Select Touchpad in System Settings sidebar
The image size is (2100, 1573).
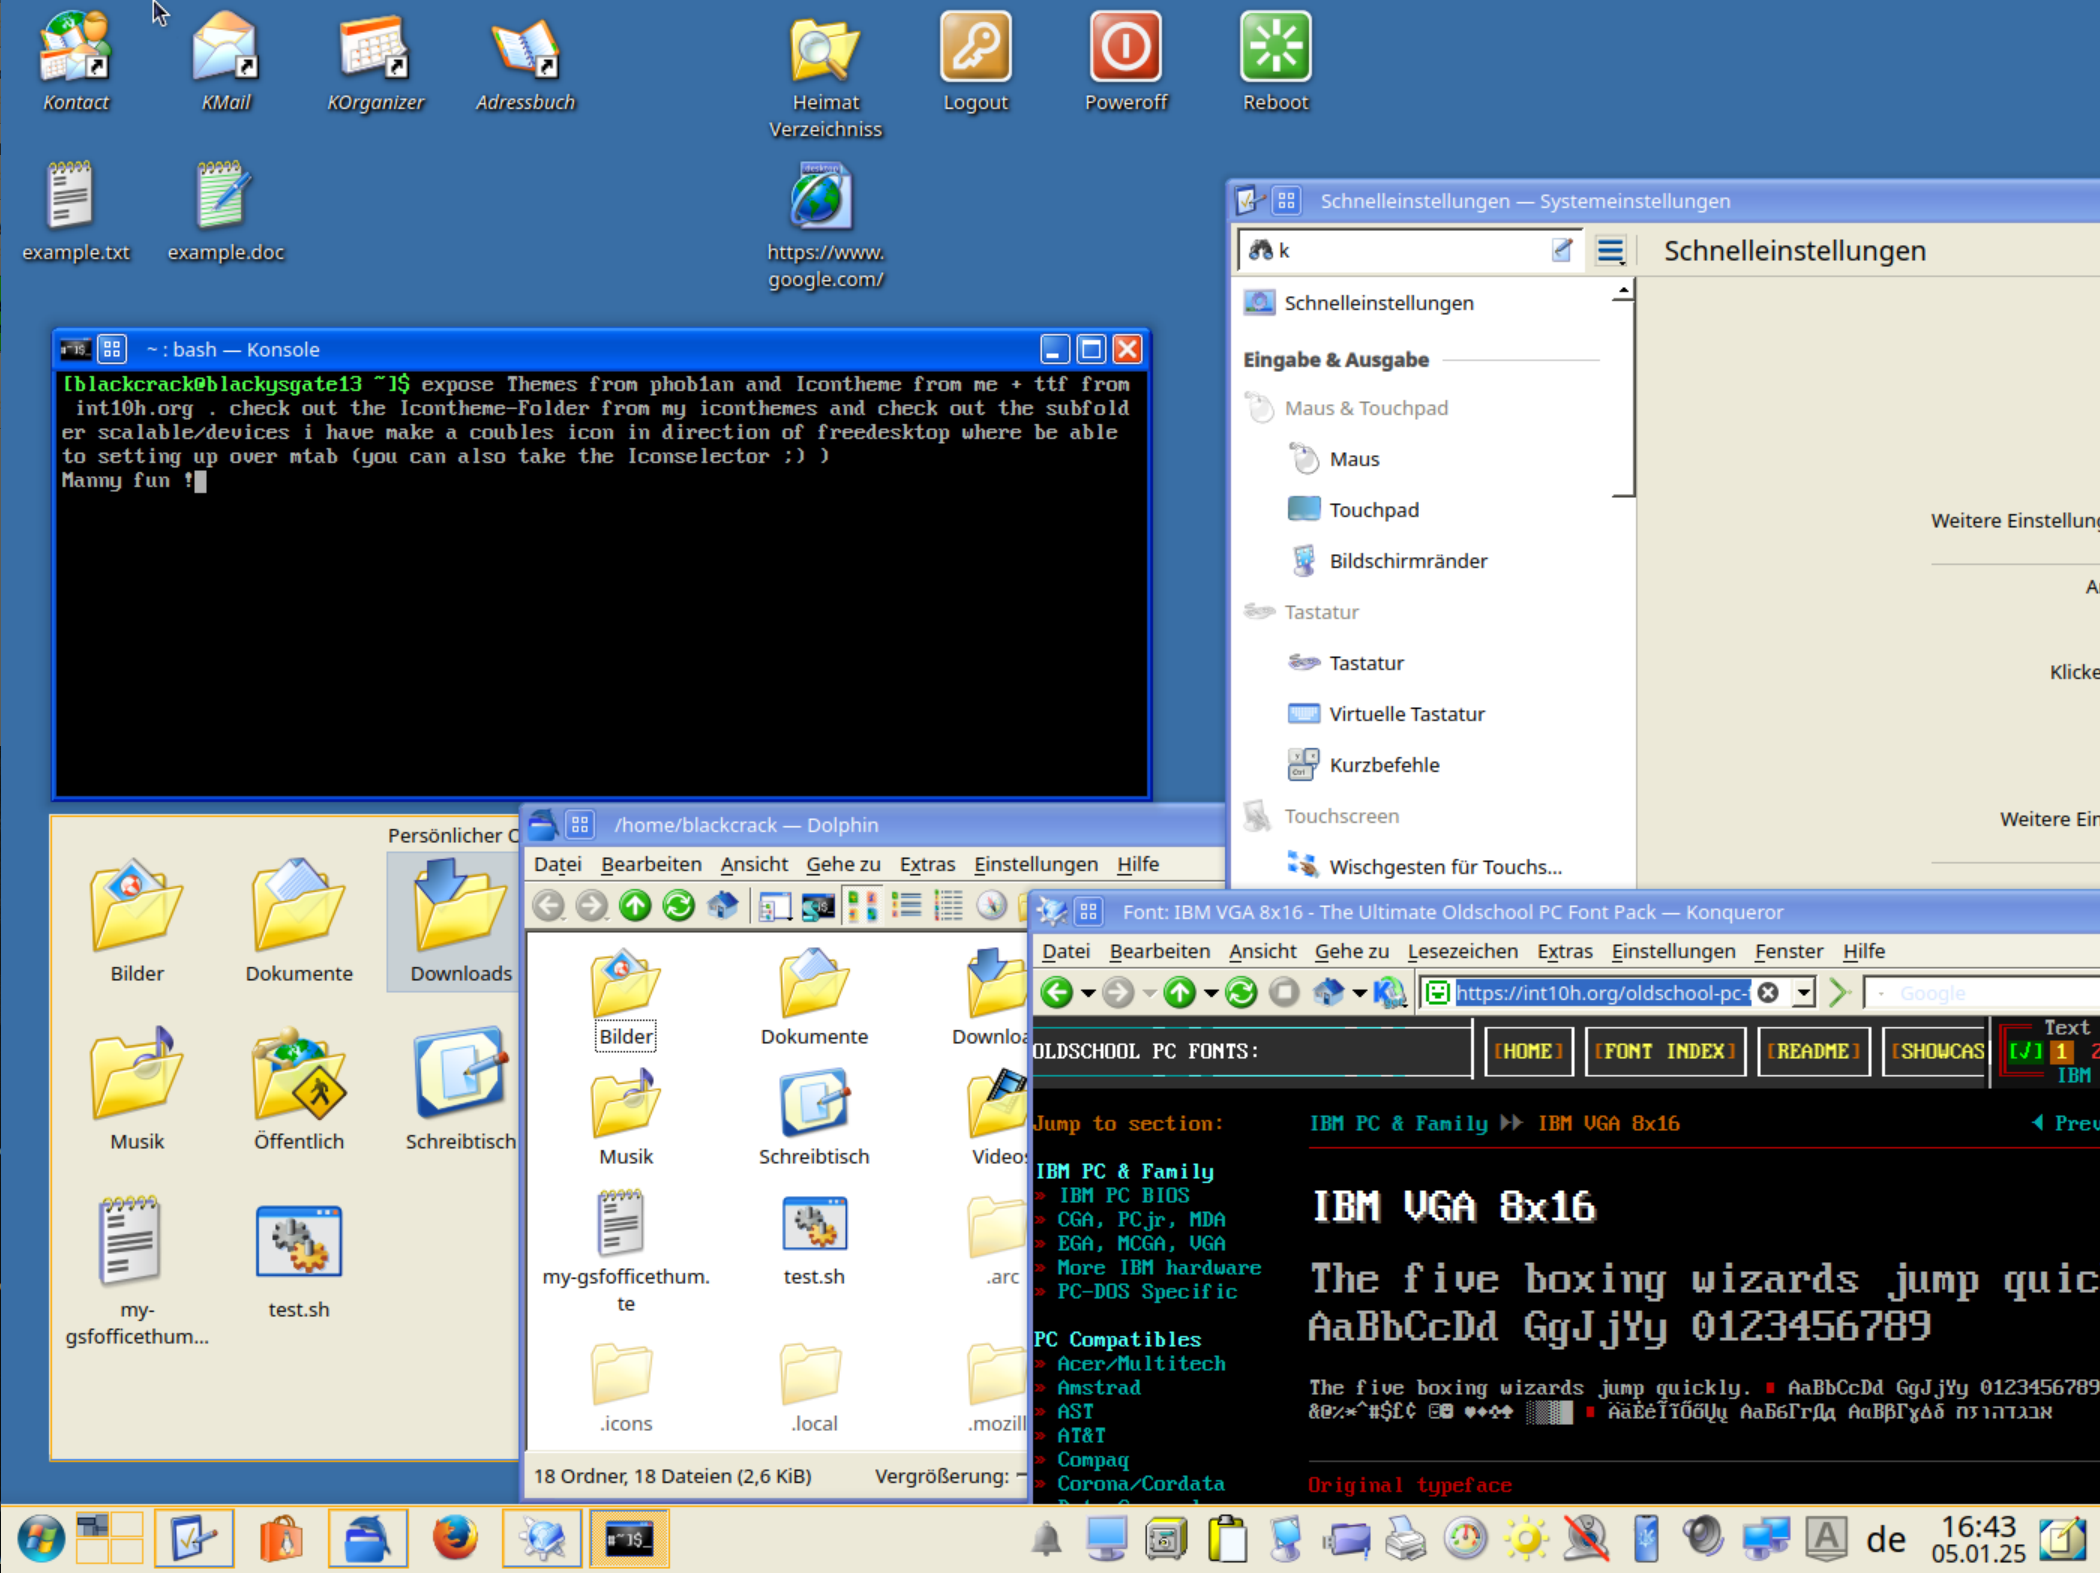tap(1374, 510)
